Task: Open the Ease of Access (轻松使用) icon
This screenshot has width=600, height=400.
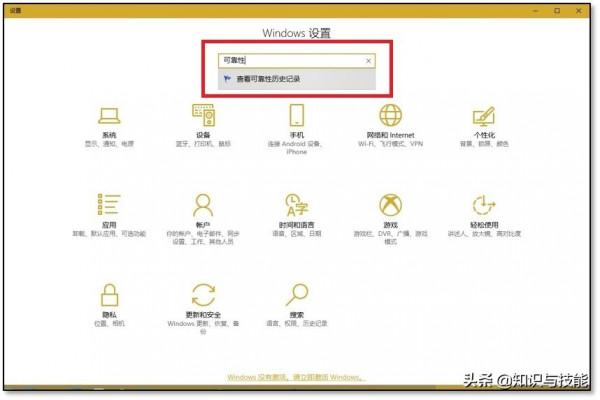Action: click(x=484, y=205)
